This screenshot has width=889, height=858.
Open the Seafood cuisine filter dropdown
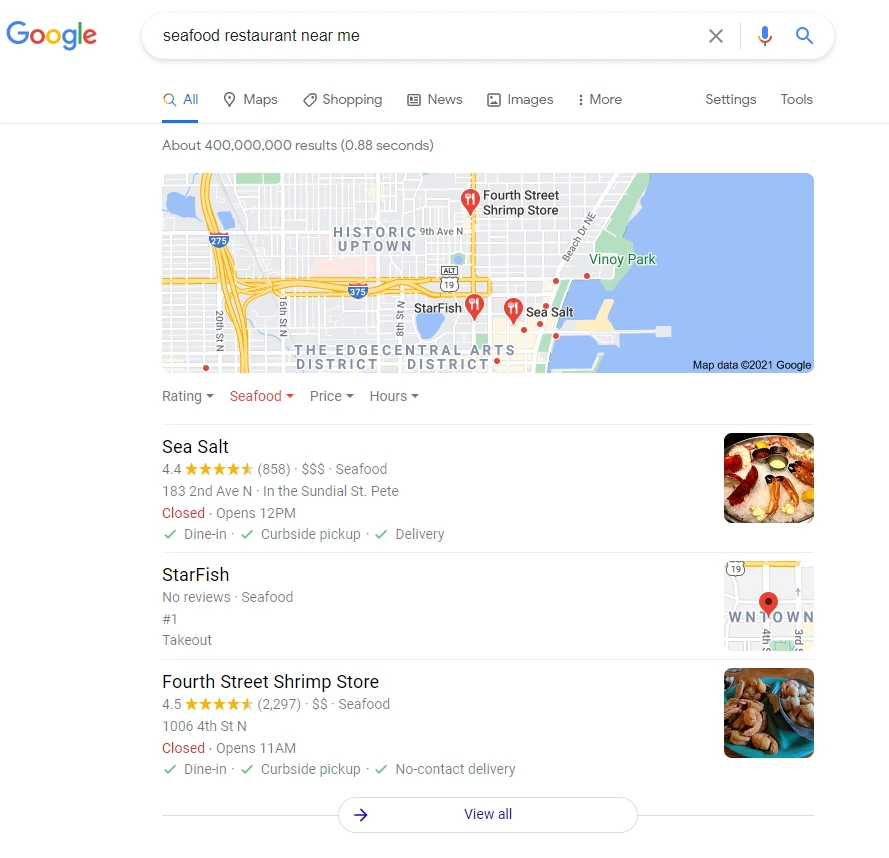tap(261, 396)
